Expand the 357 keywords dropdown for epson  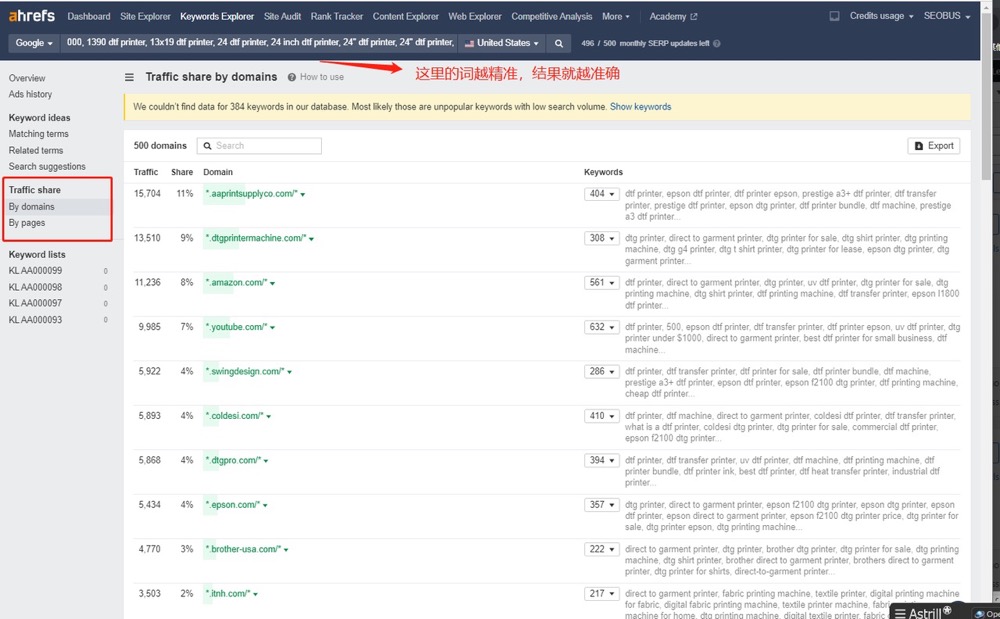601,505
